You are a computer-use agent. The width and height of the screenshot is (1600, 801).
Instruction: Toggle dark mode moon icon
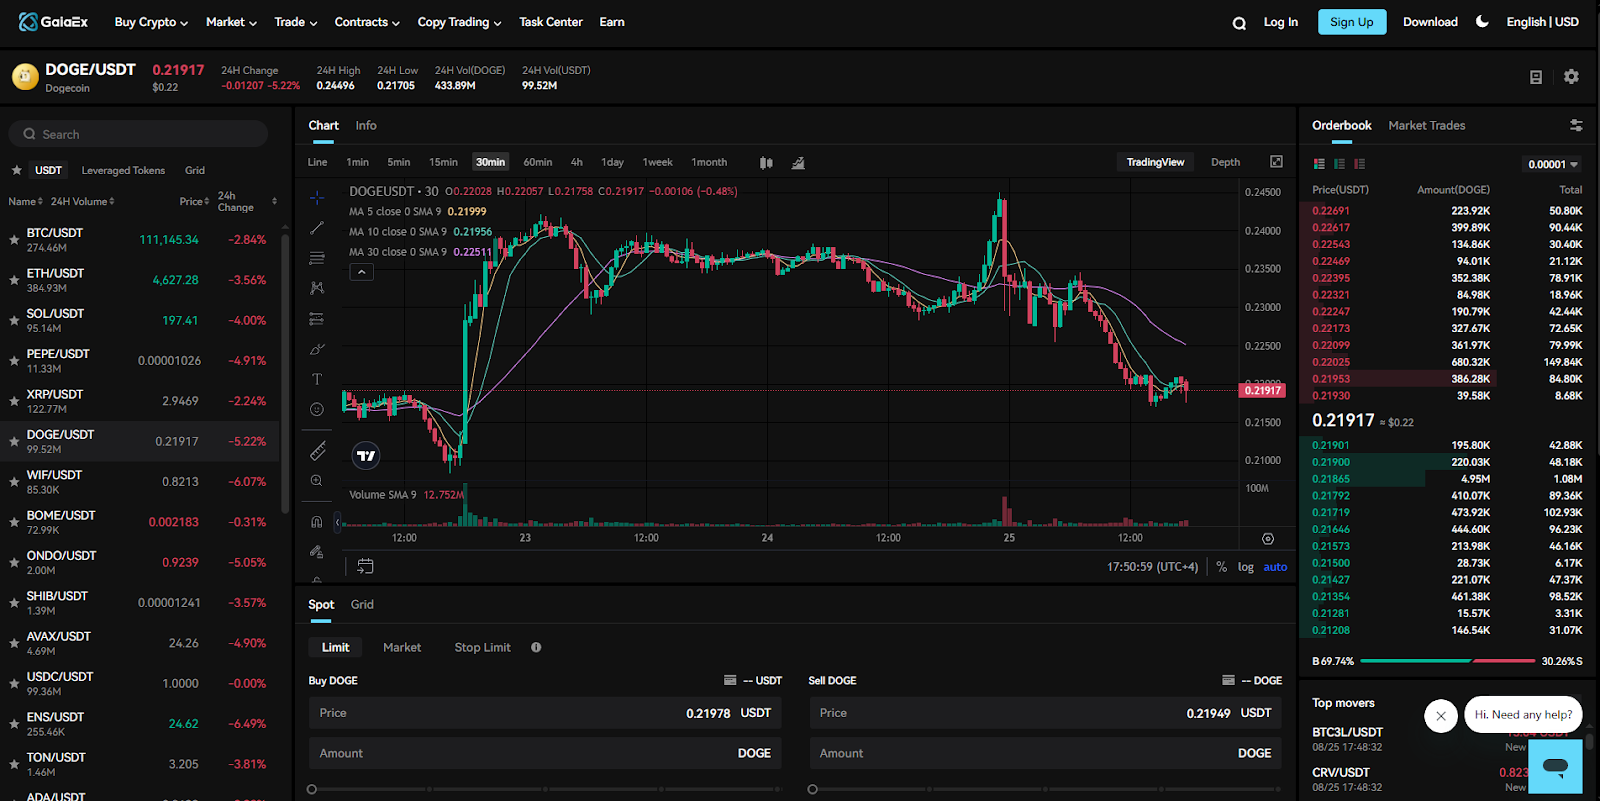pos(1482,22)
